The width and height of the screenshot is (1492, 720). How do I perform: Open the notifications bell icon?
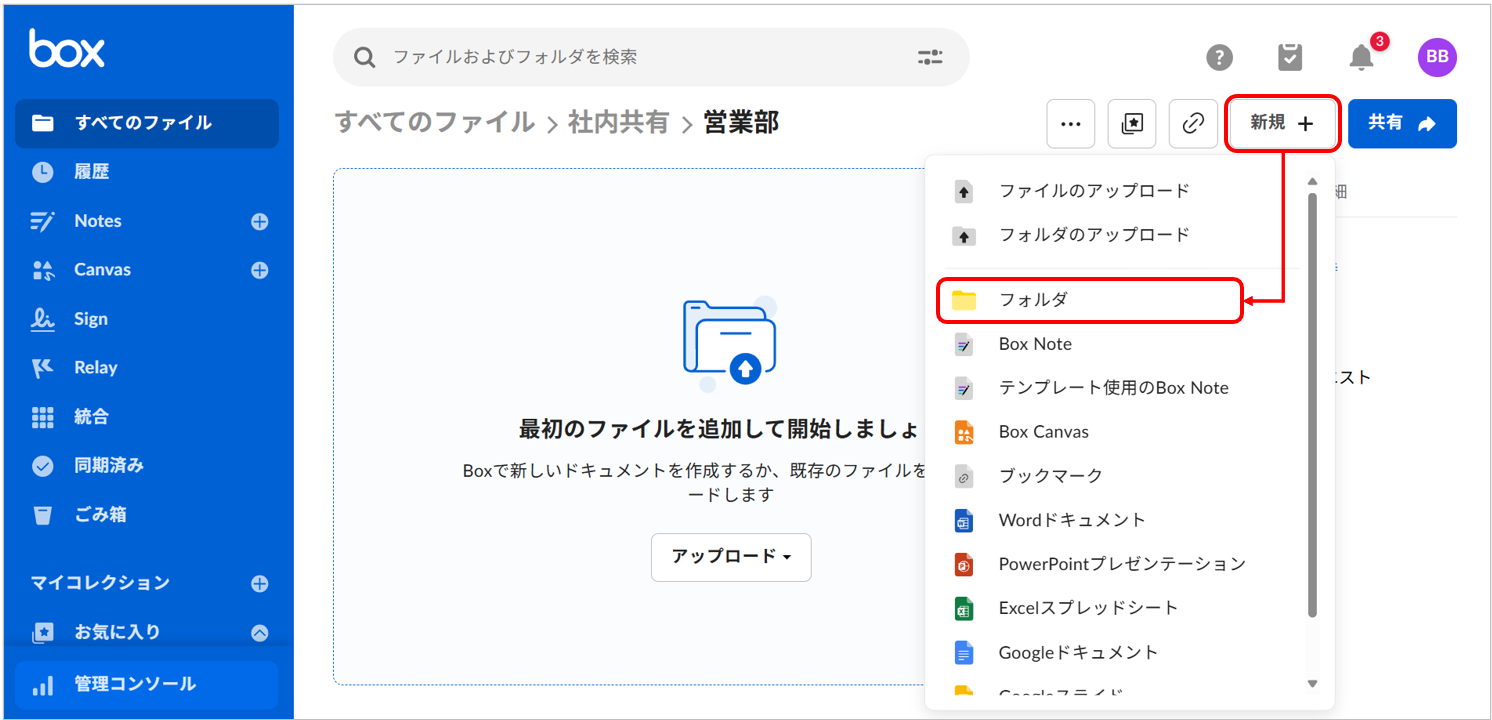(x=1361, y=58)
